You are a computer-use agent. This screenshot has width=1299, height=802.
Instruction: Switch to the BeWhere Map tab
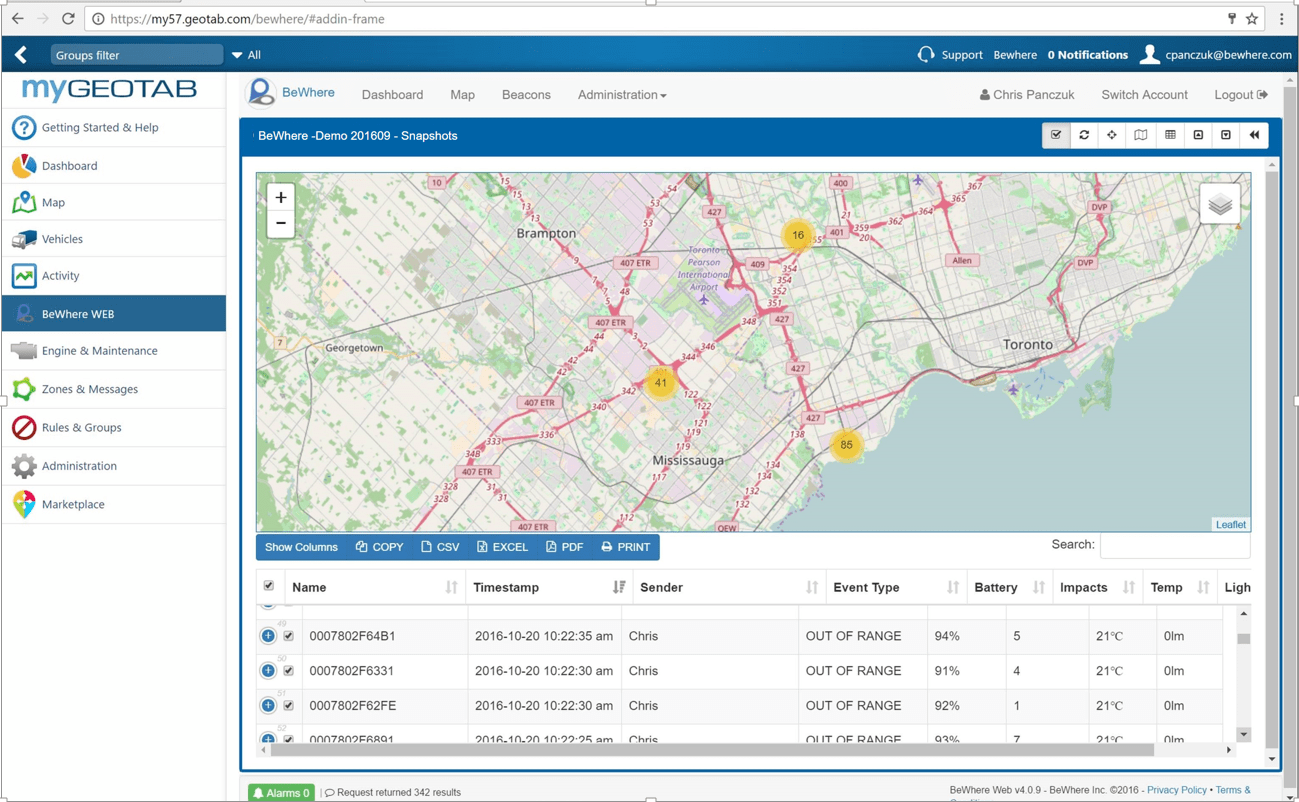coord(462,95)
